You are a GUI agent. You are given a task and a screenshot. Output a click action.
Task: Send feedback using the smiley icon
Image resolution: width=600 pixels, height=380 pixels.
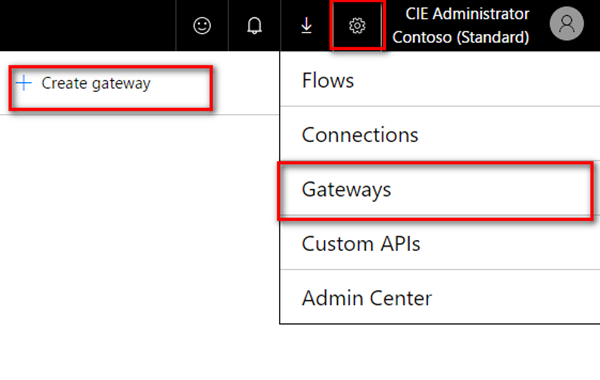click(202, 26)
